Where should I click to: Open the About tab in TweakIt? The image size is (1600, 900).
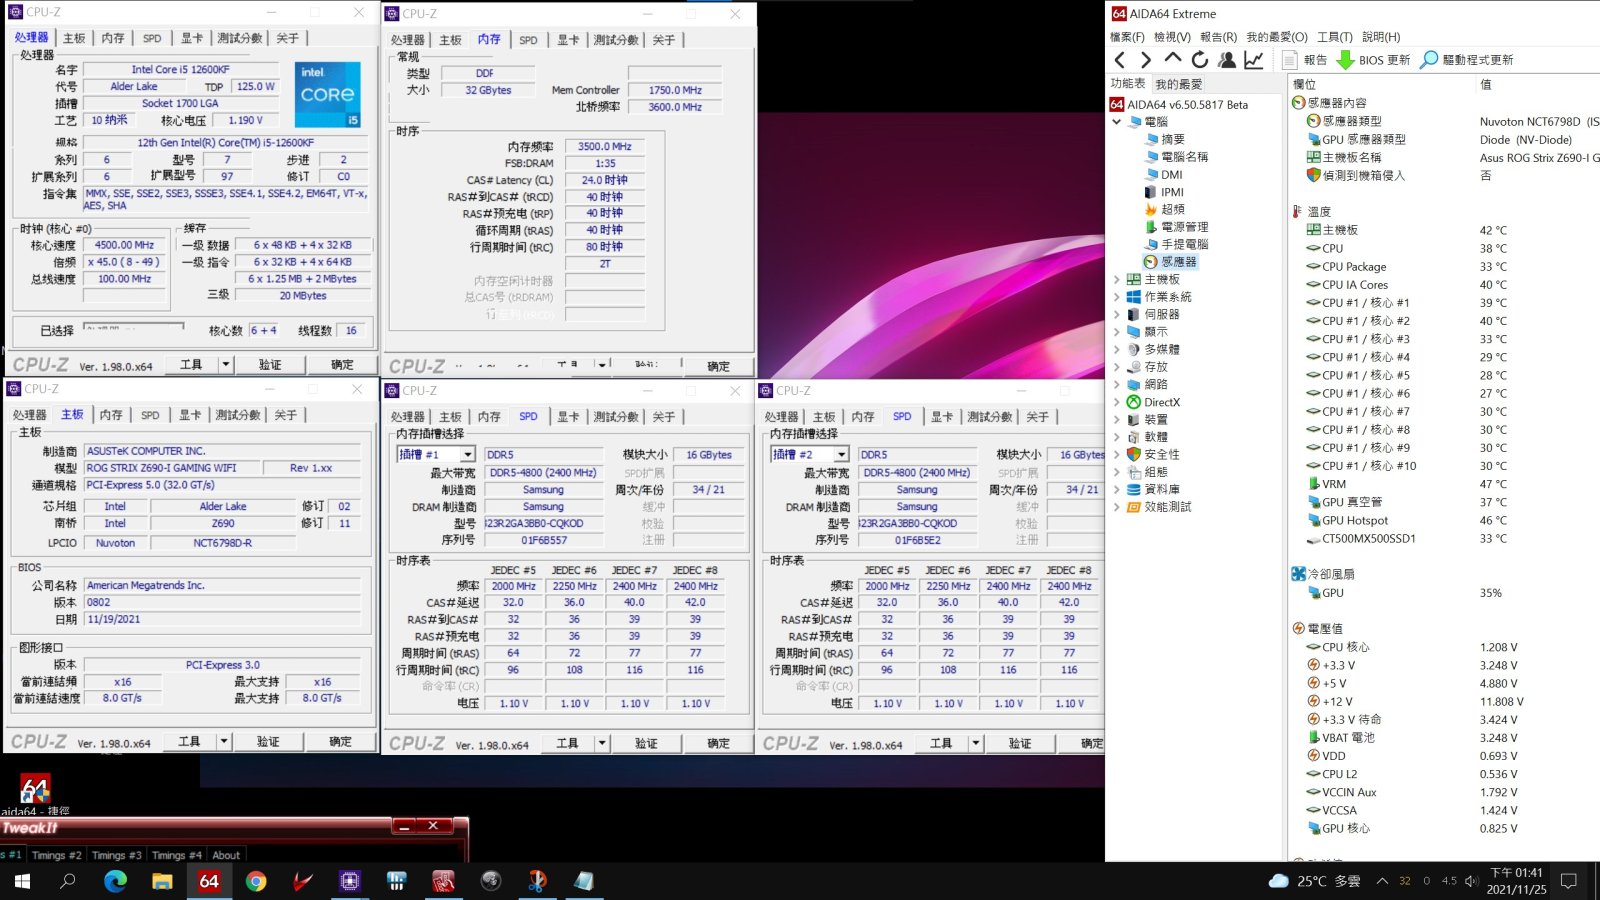coord(226,855)
